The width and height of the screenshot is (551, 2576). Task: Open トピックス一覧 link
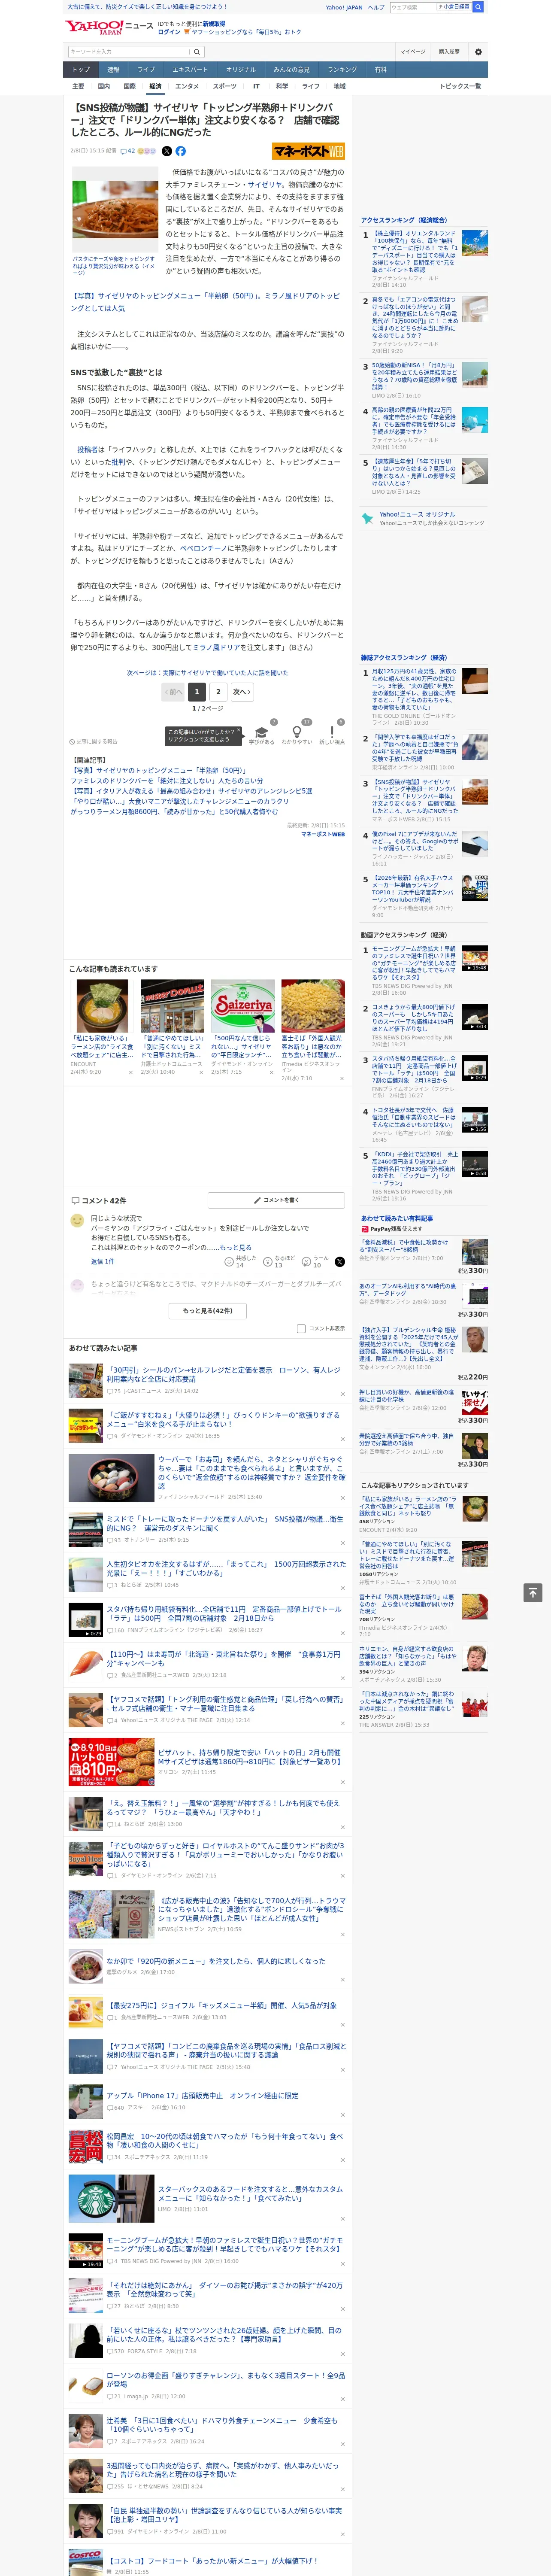click(460, 86)
